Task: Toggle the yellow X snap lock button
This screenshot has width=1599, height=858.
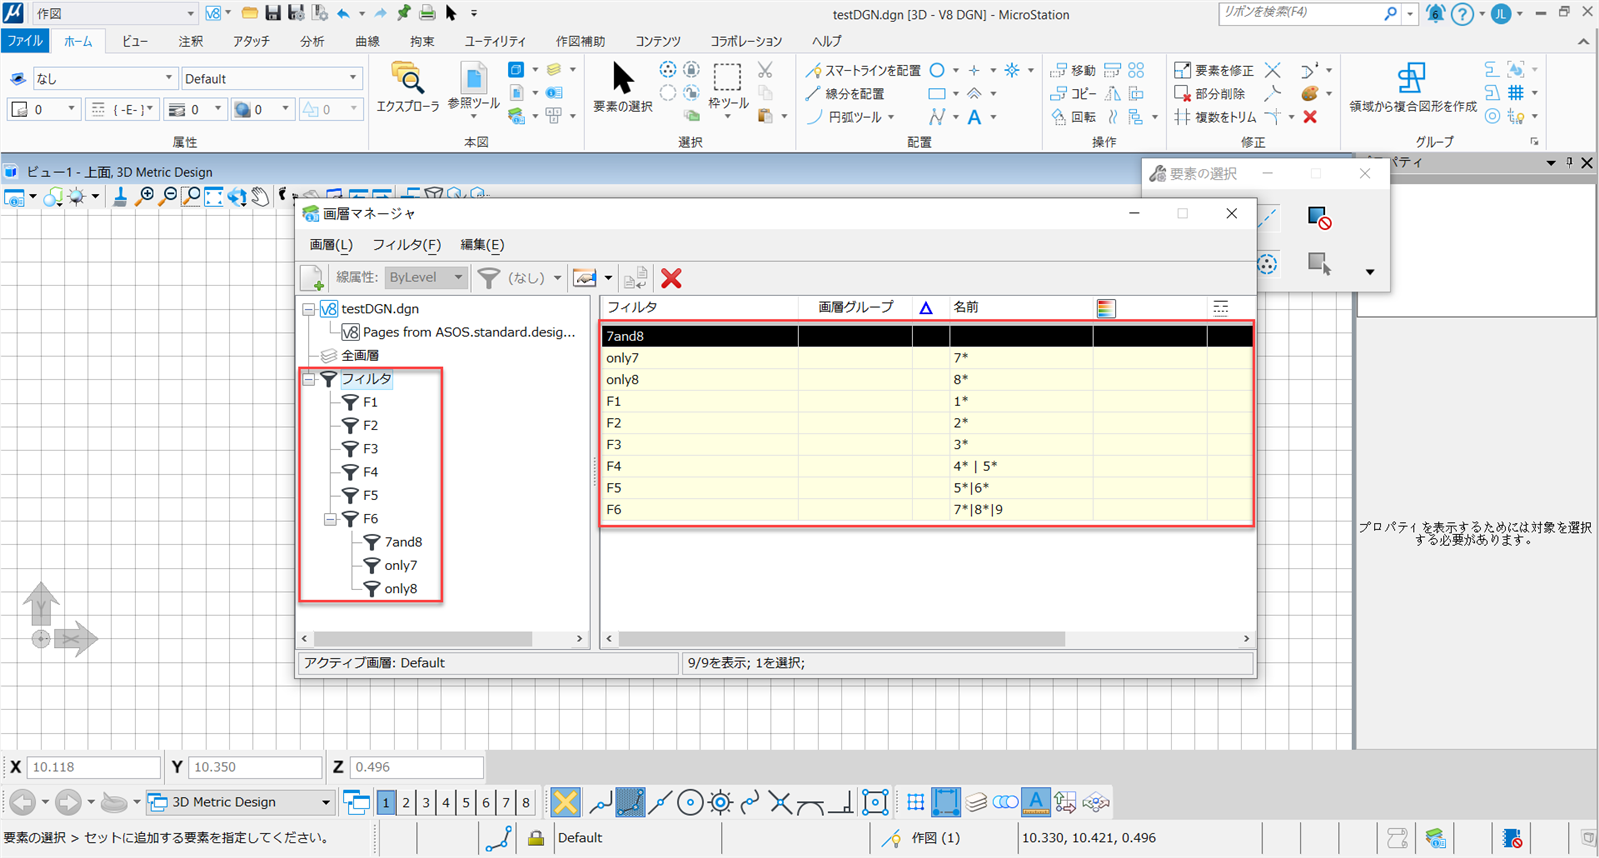Action: click(565, 802)
